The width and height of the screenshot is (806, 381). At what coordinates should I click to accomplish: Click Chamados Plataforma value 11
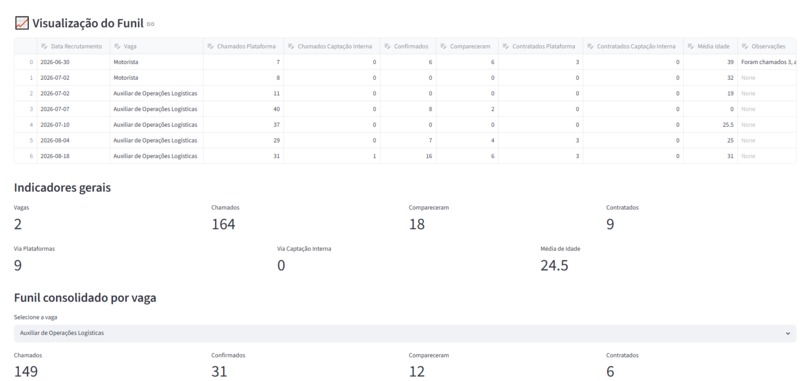click(243, 94)
